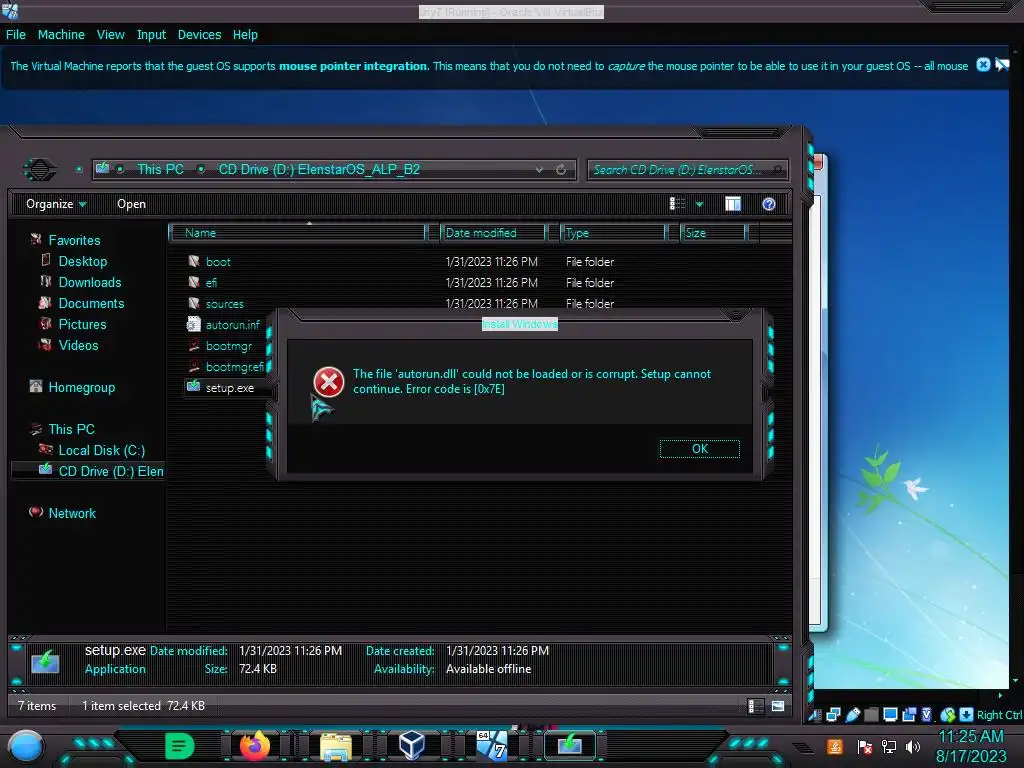The image size is (1024, 768).
Task: Open the more view options dropdown arrow
Action: tap(699, 204)
